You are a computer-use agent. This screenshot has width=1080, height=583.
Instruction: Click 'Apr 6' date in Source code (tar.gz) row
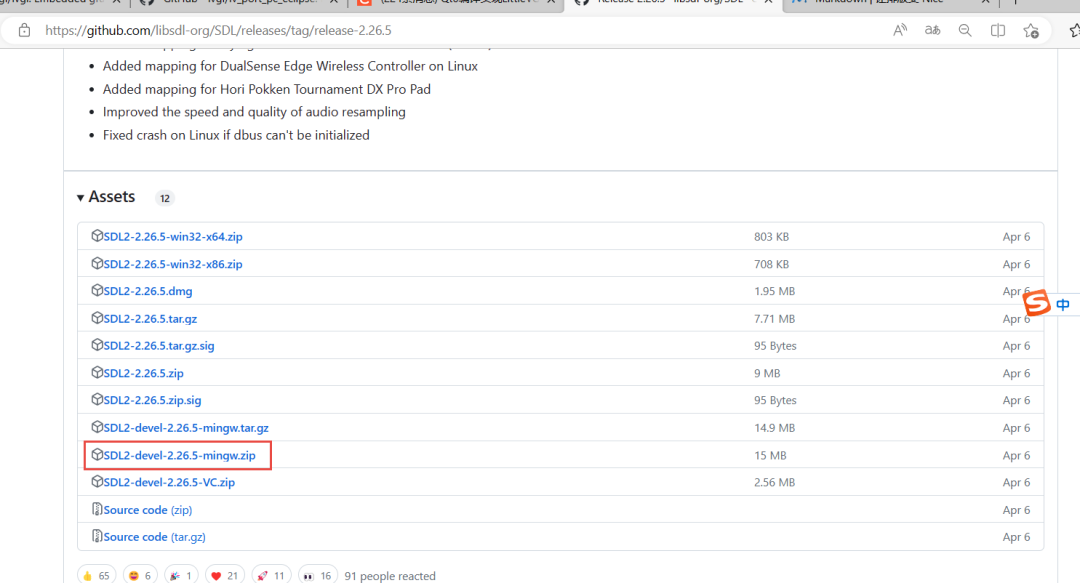(x=1017, y=536)
